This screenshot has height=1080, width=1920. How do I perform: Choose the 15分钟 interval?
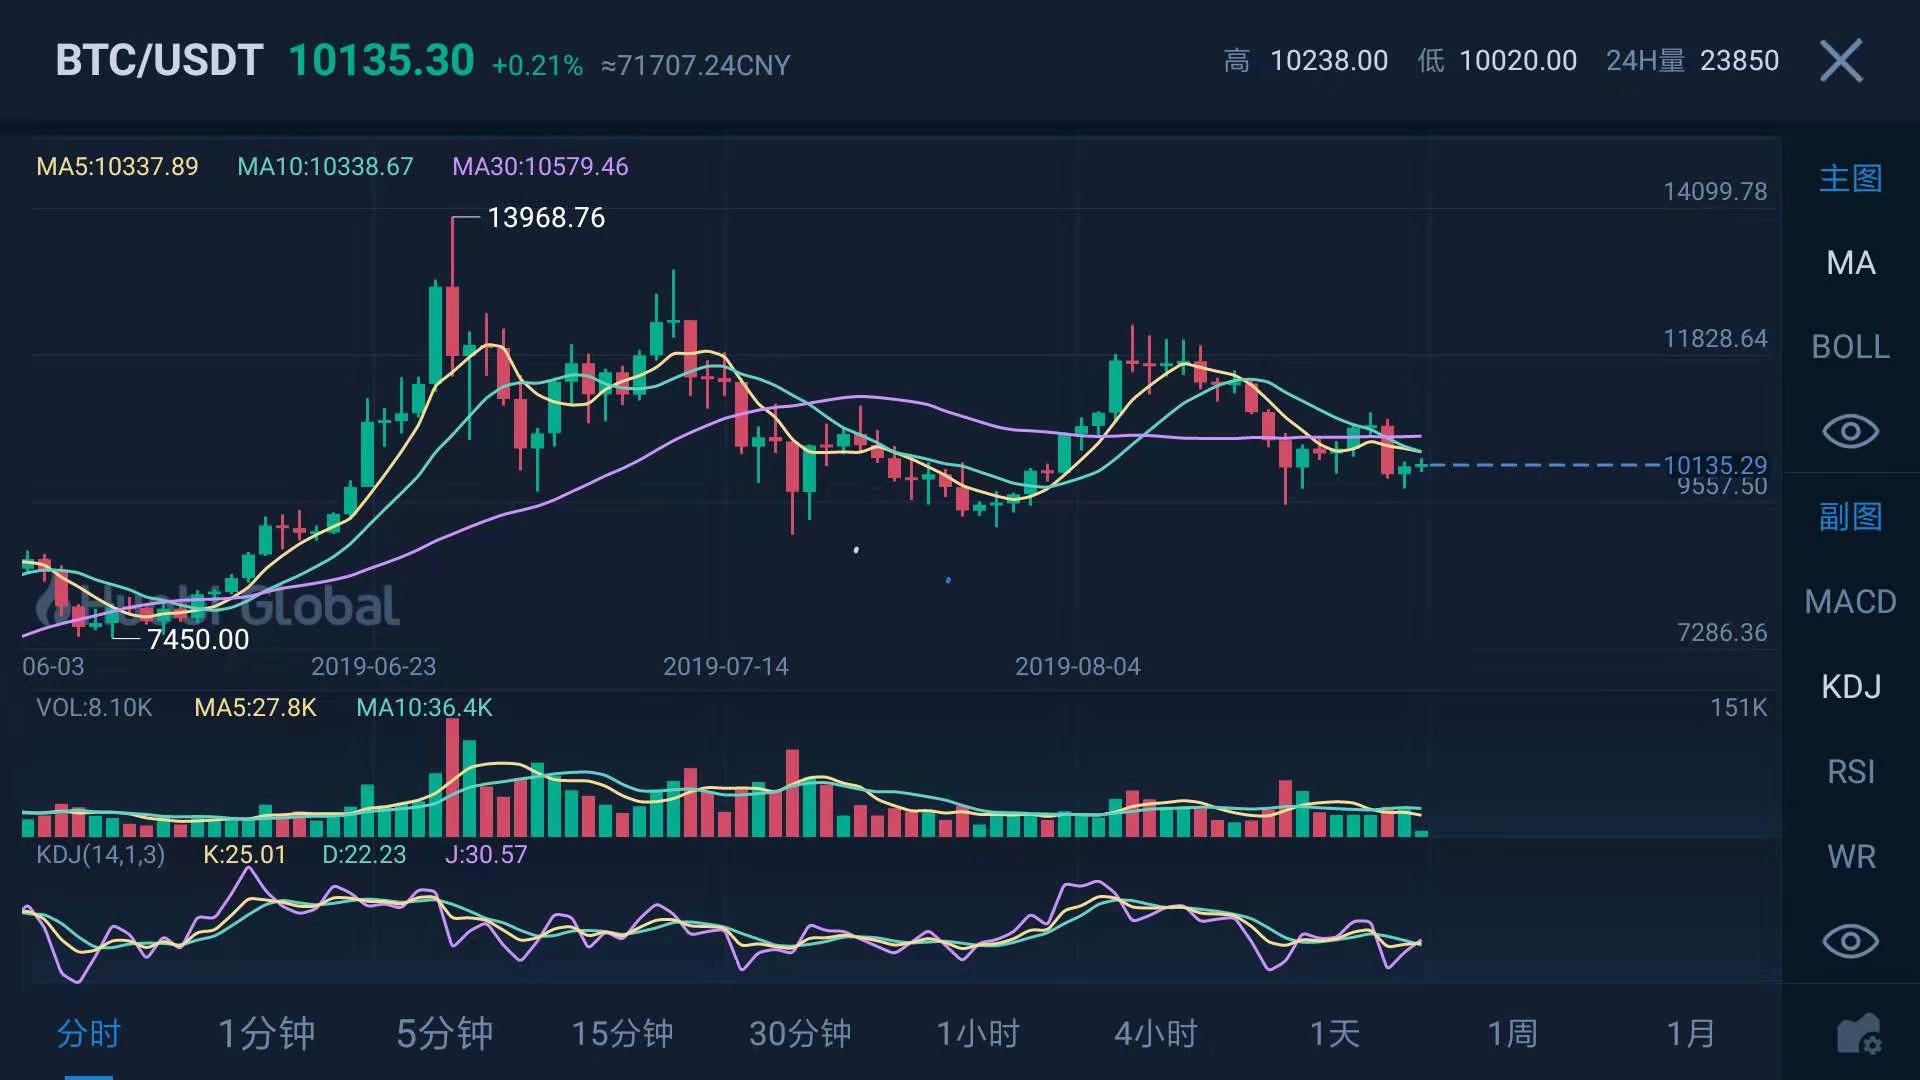[622, 1034]
